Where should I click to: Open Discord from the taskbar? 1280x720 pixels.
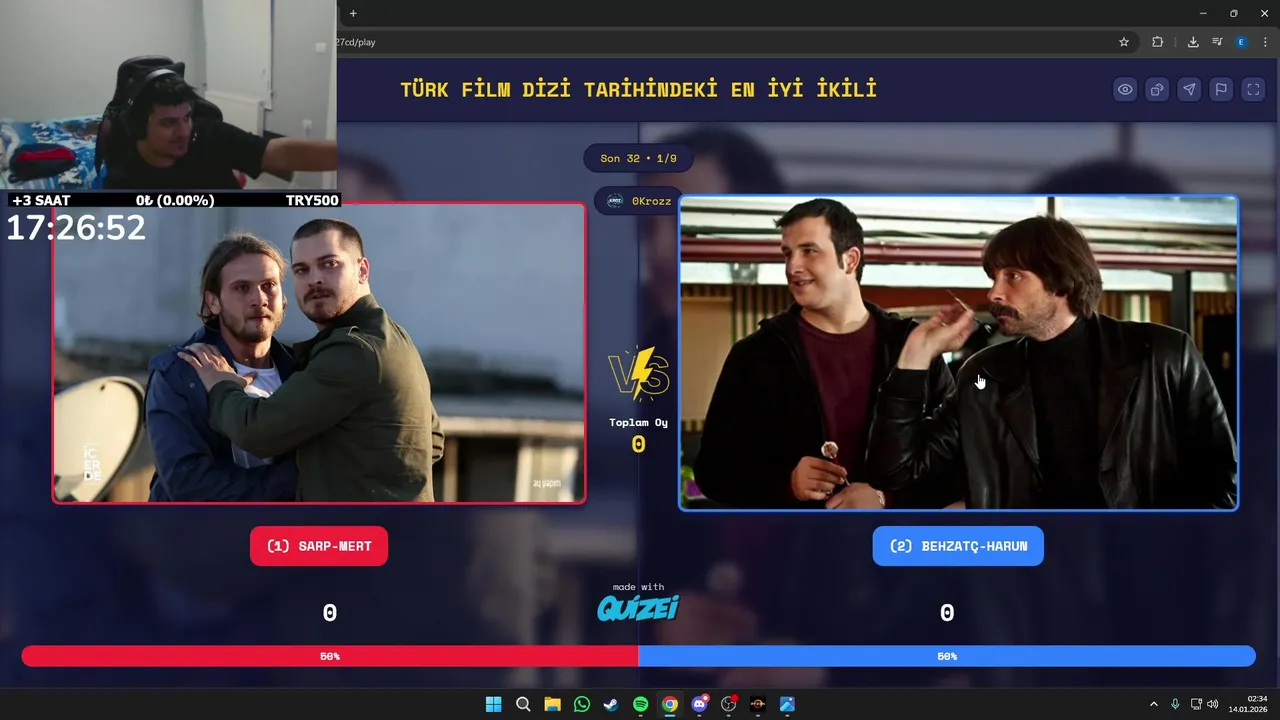coord(700,704)
